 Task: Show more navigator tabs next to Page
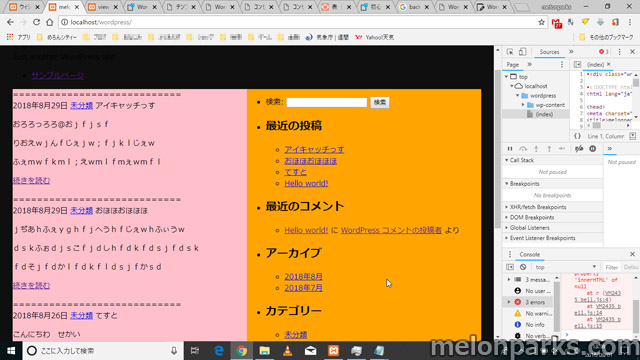[529, 64]
